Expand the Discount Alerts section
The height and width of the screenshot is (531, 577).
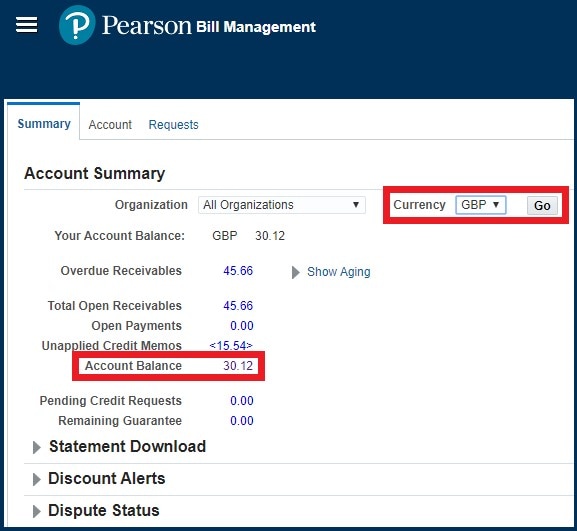click(36, 479)
